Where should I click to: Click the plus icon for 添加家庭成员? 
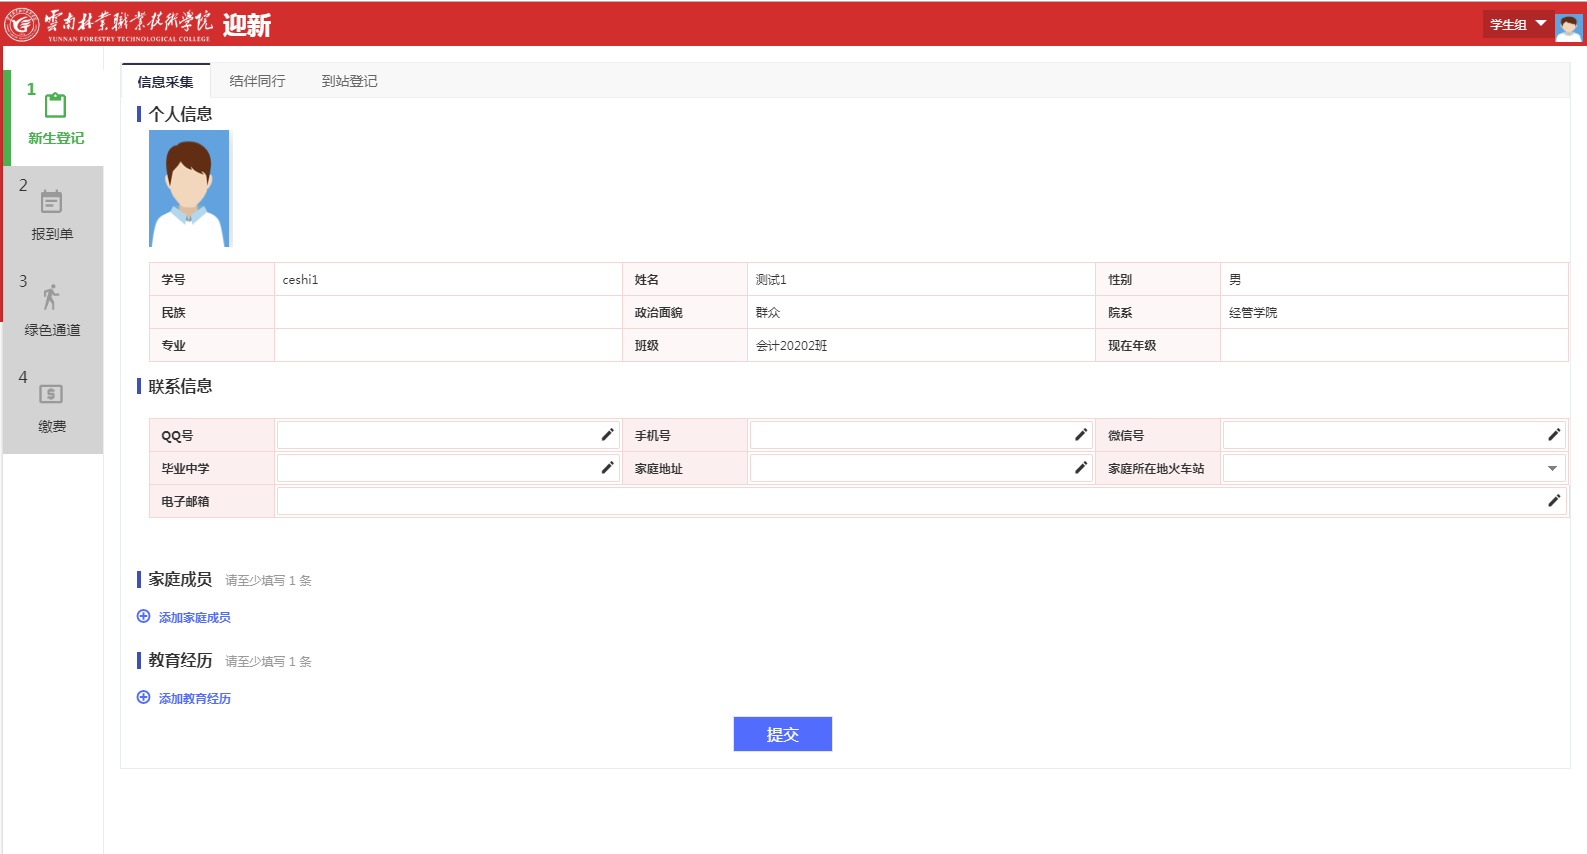point(144,617)
